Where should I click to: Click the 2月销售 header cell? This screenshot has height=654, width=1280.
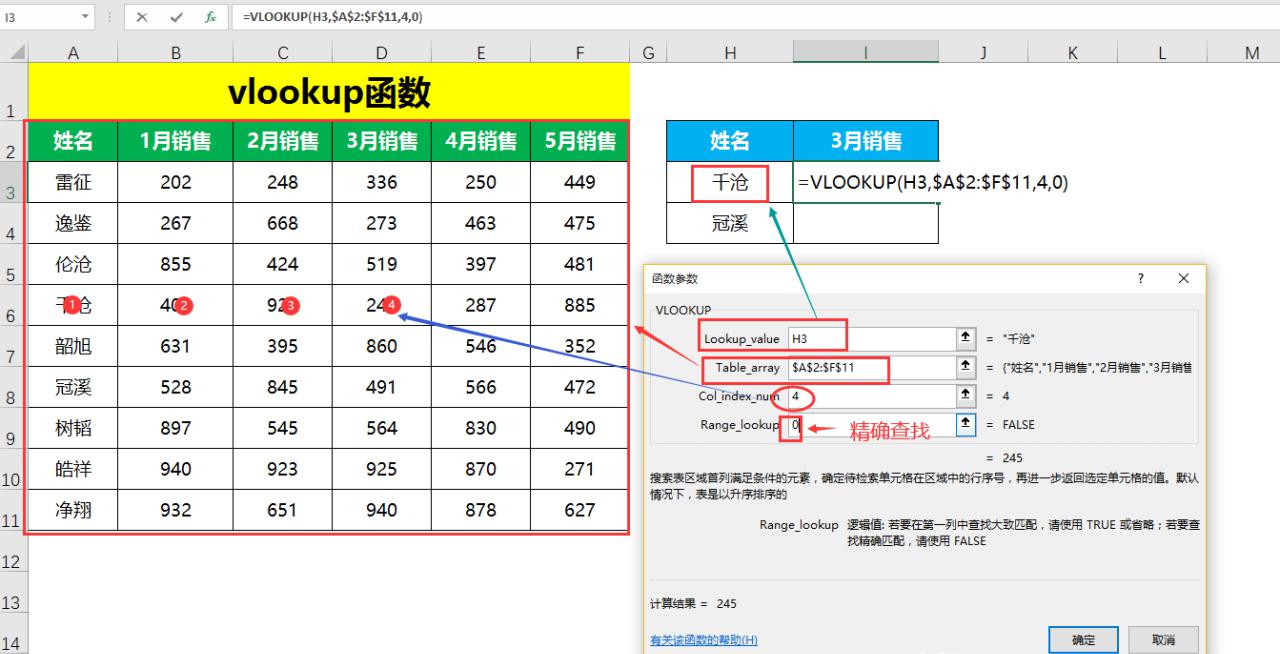pos(282,142)
